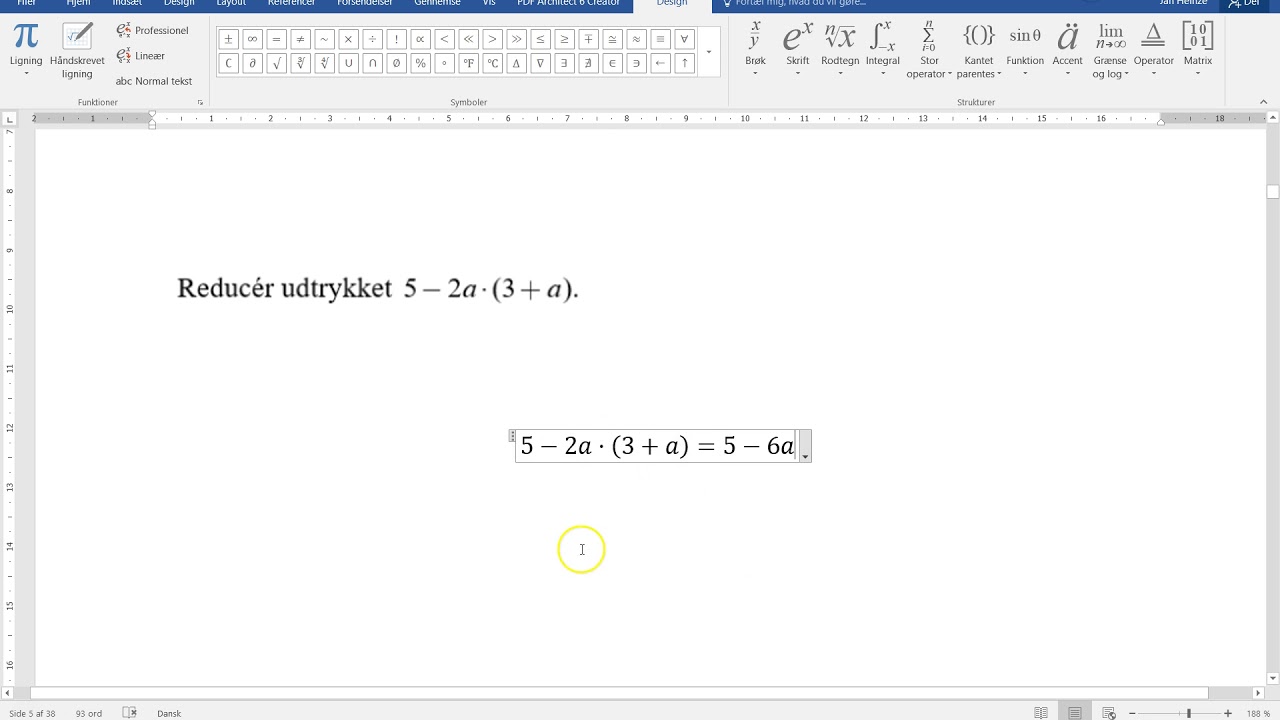This screenshot has width=1280, height=720.
Task: Open the Vis ribbon tab
Action: tap(489, 4)
